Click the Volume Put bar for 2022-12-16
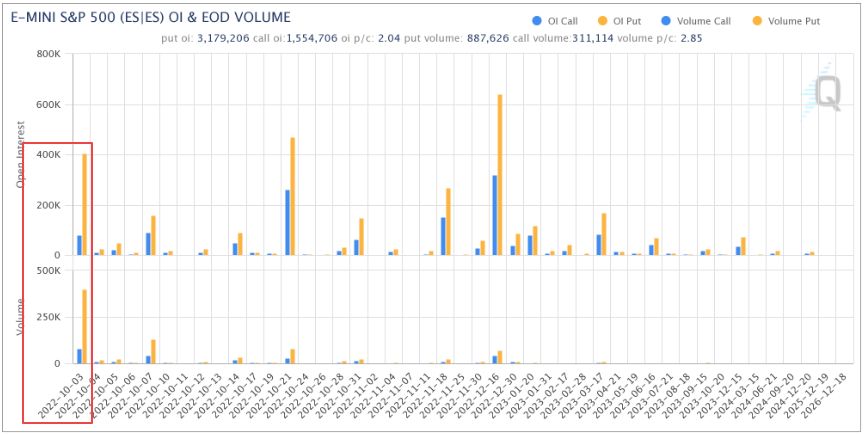Viewport: 864px width, 435px height. point(500,357)
